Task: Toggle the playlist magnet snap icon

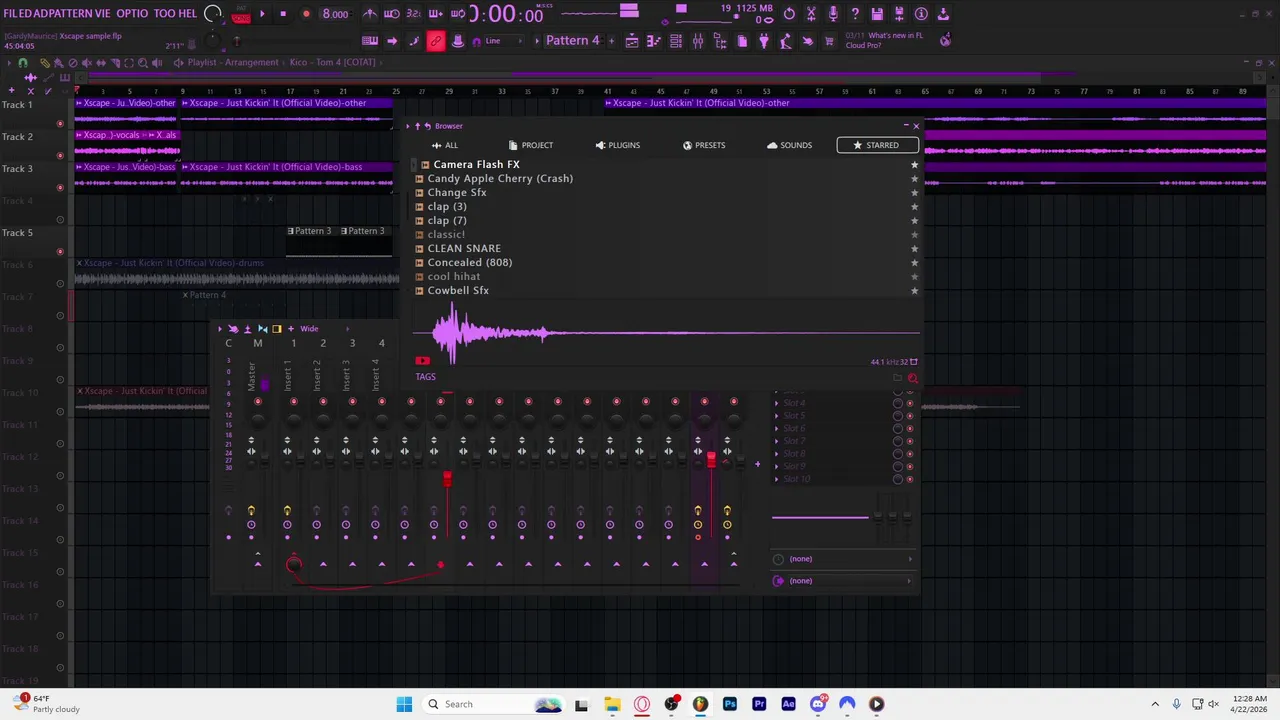Action: point(23,63)
